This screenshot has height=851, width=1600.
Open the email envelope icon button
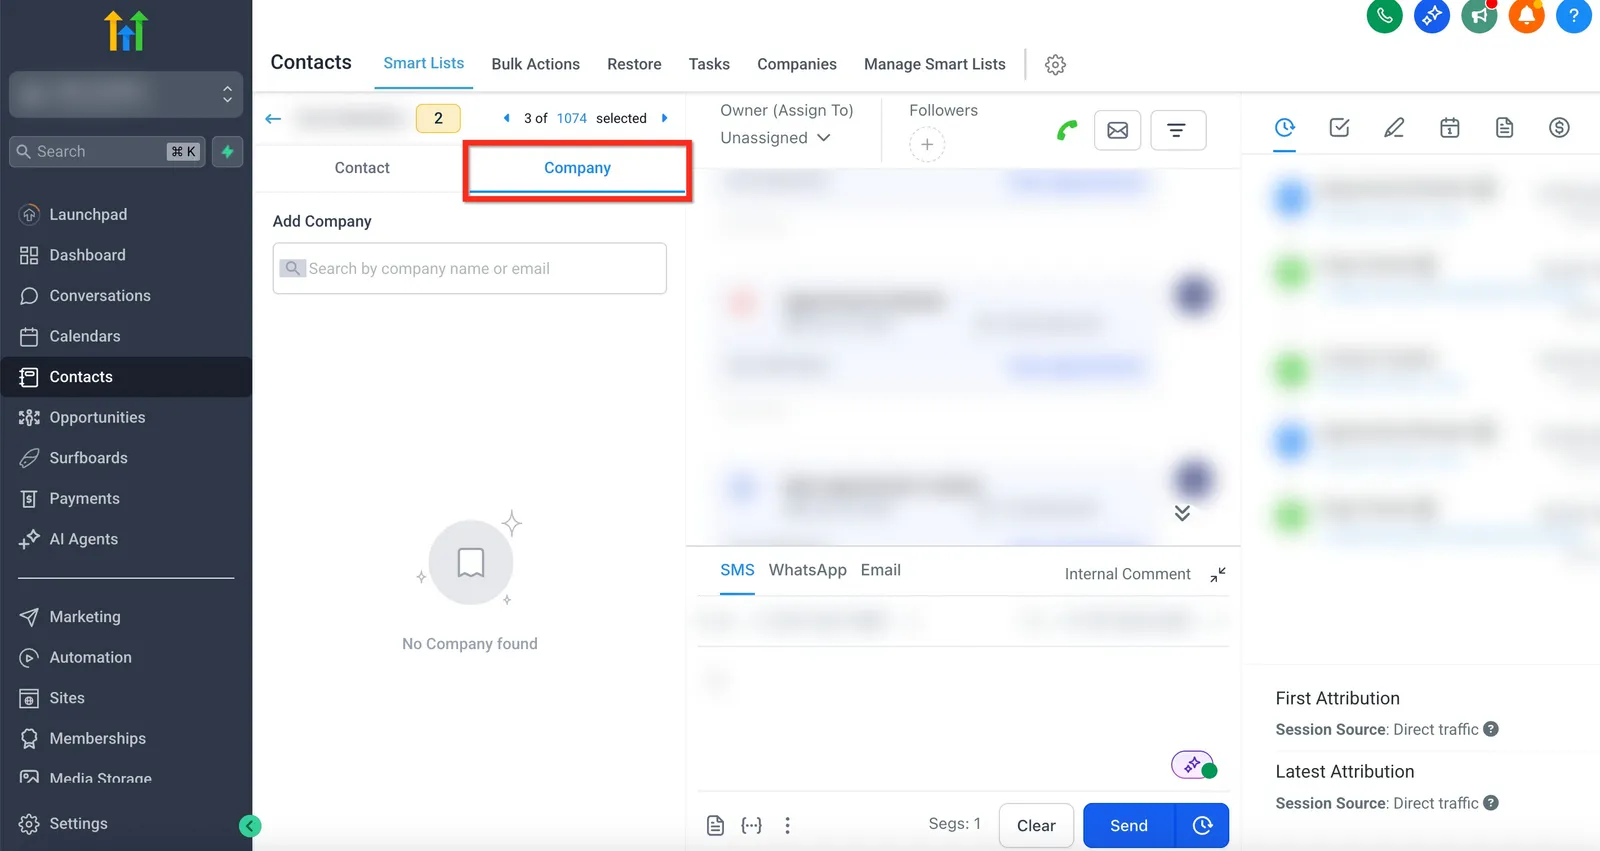[1118, 130]
